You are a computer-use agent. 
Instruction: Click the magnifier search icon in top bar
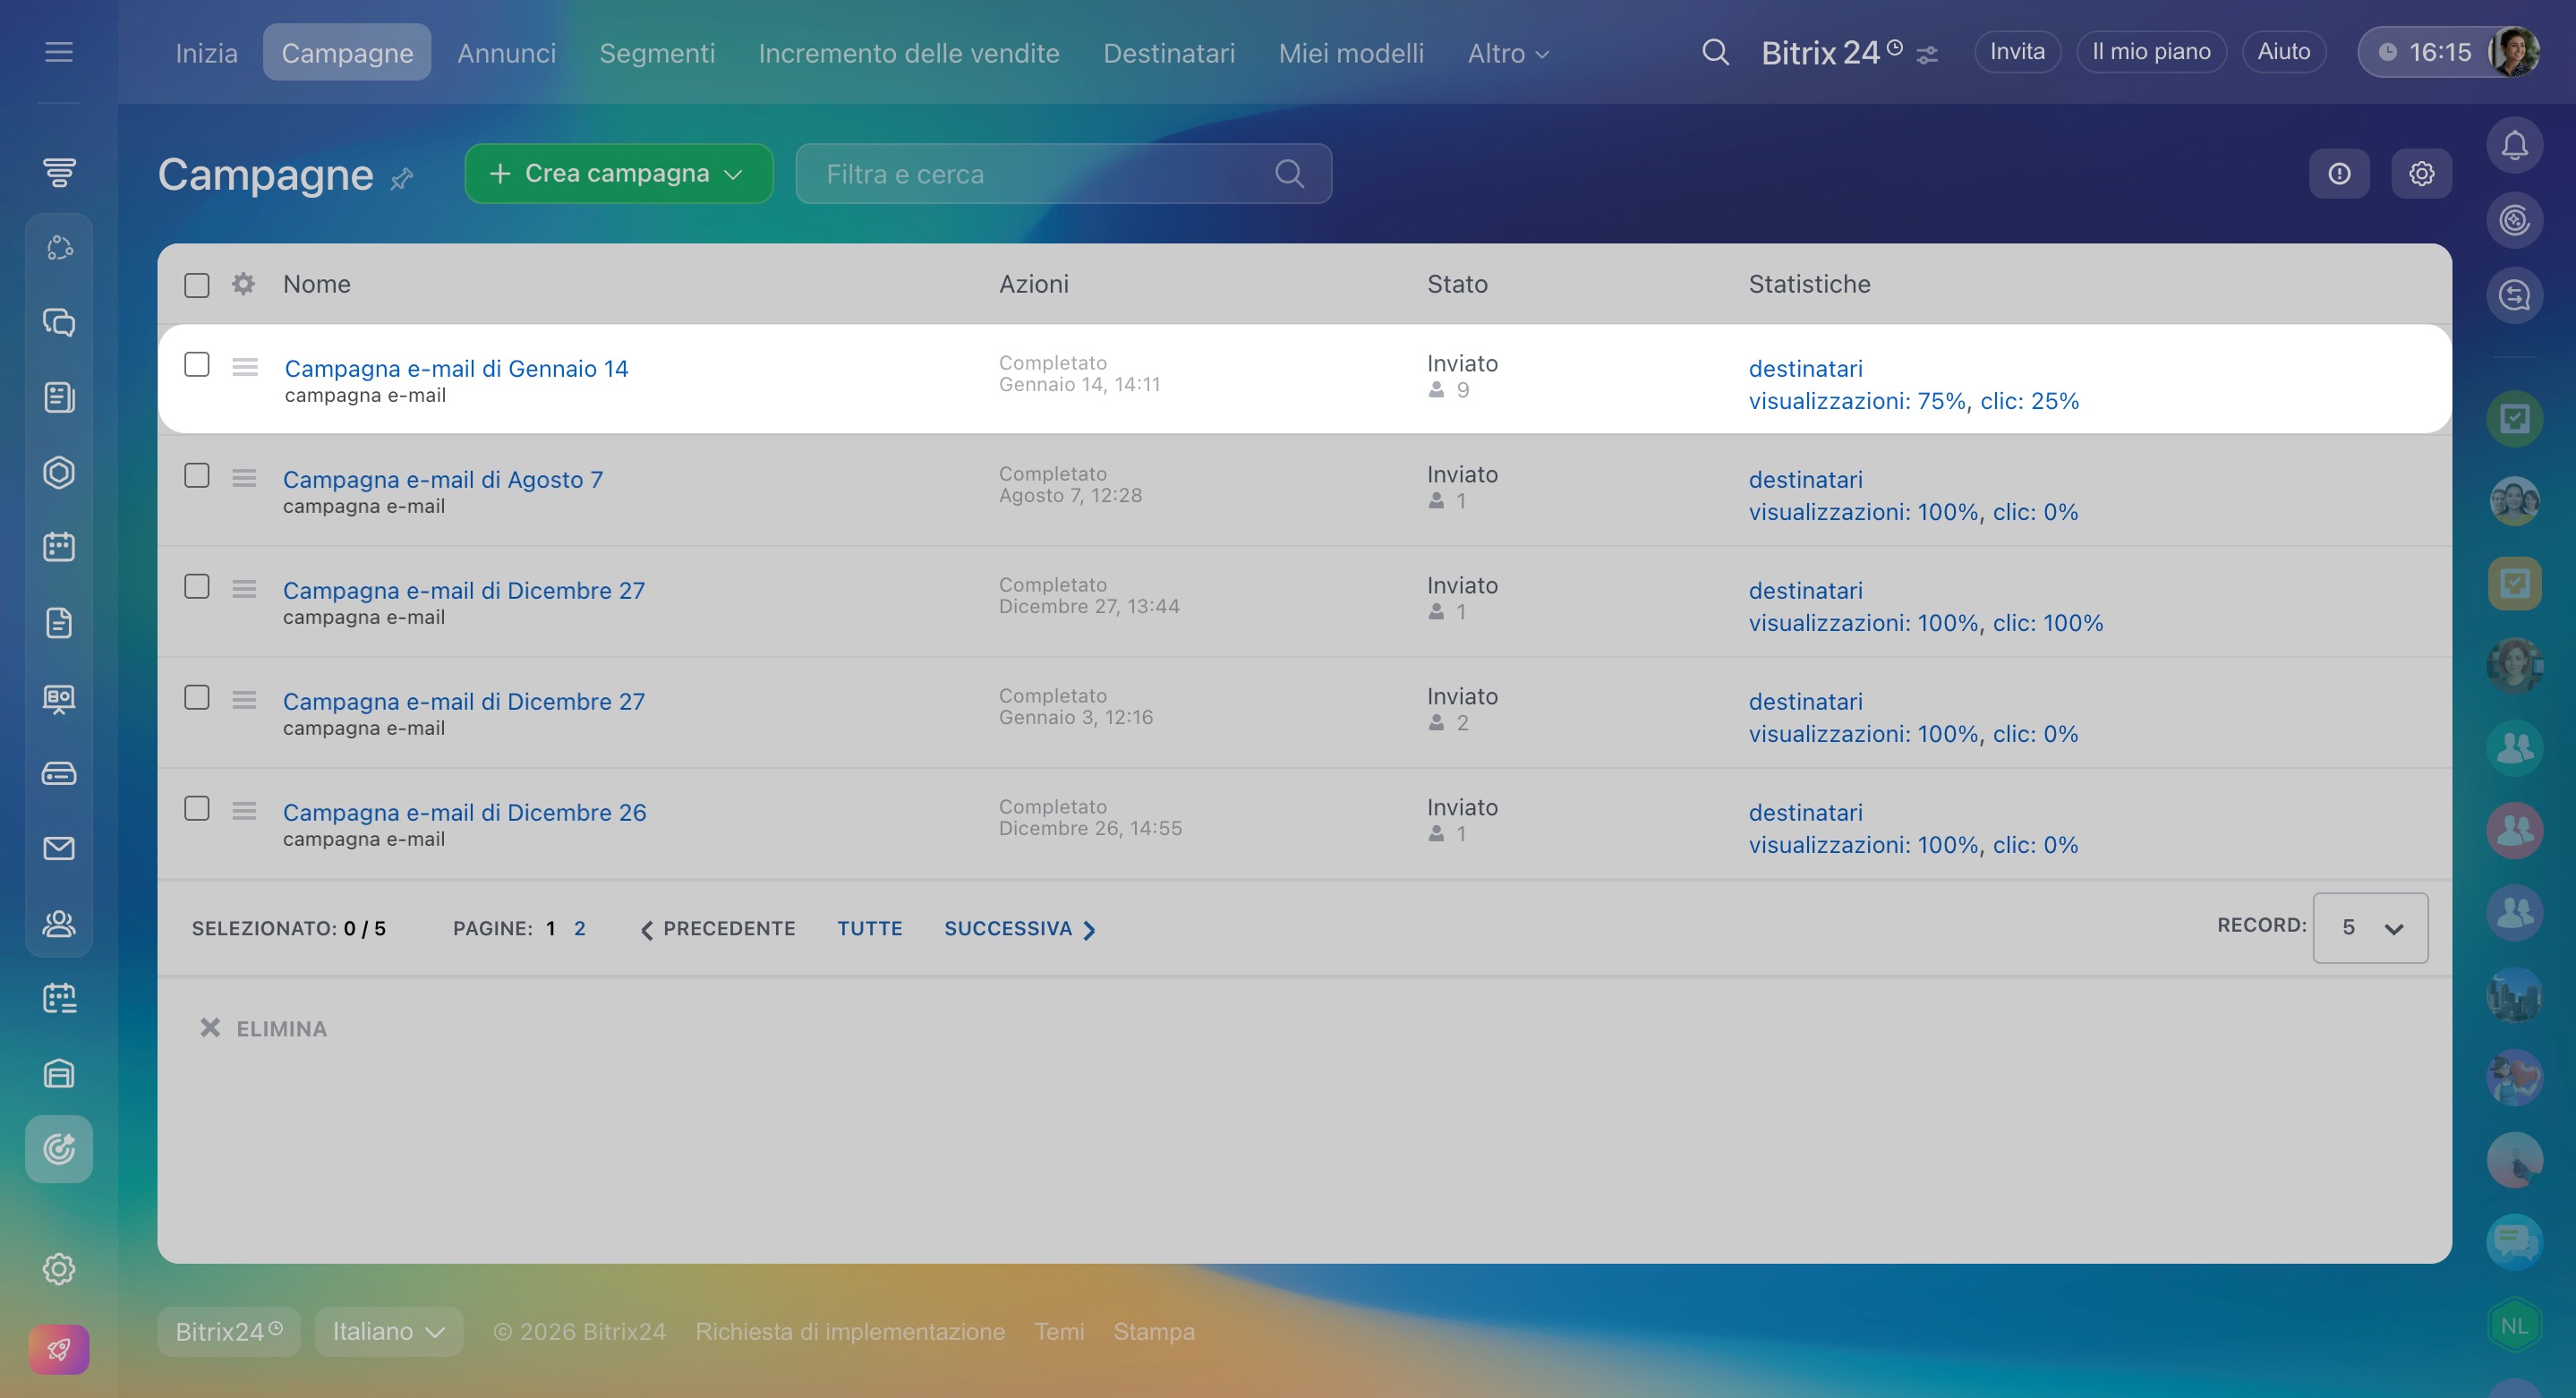click(1715, 52)
